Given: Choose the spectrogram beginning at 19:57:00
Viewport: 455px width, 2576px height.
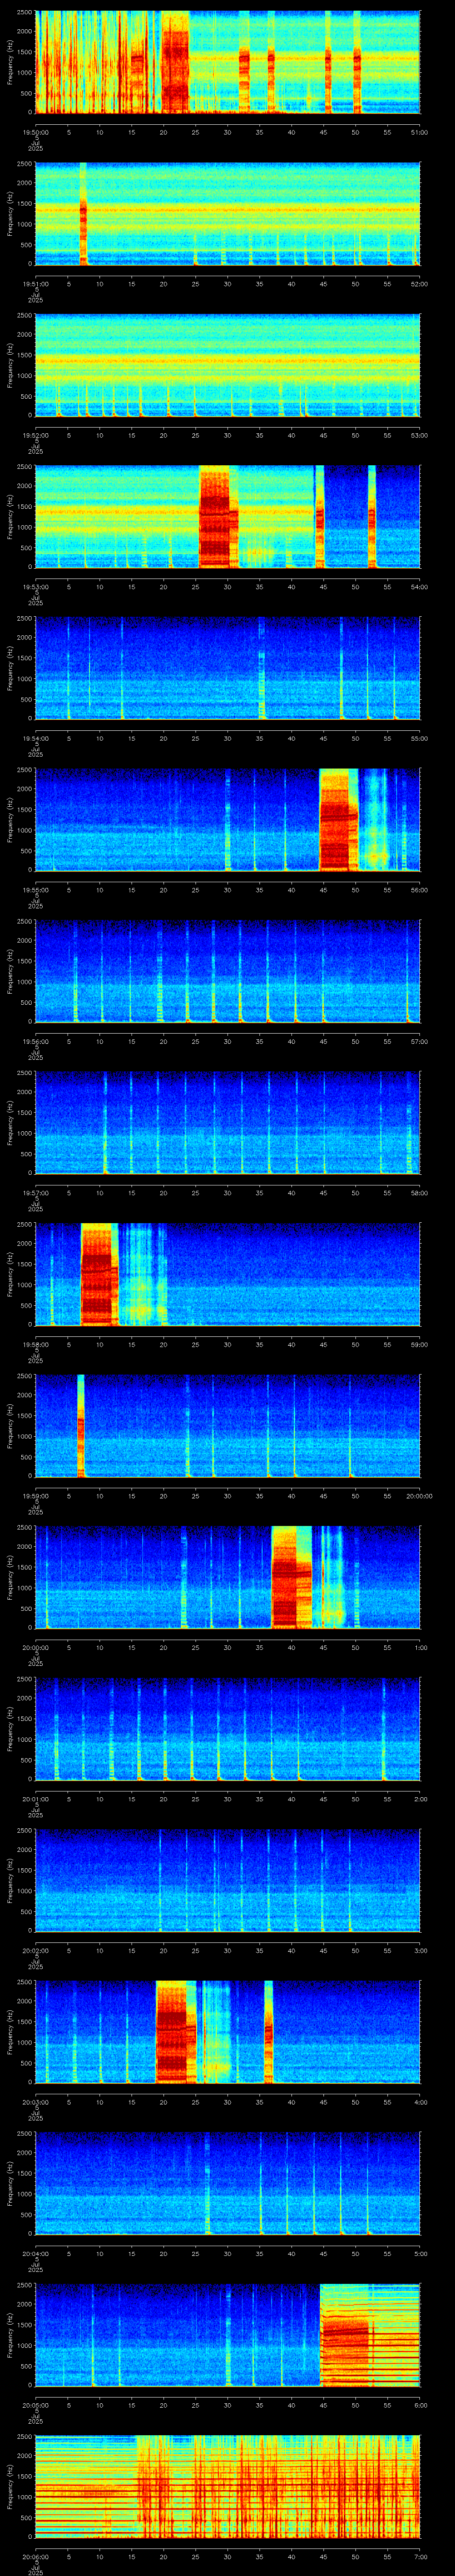Looking at the screenshot, I should [228, 1123].
